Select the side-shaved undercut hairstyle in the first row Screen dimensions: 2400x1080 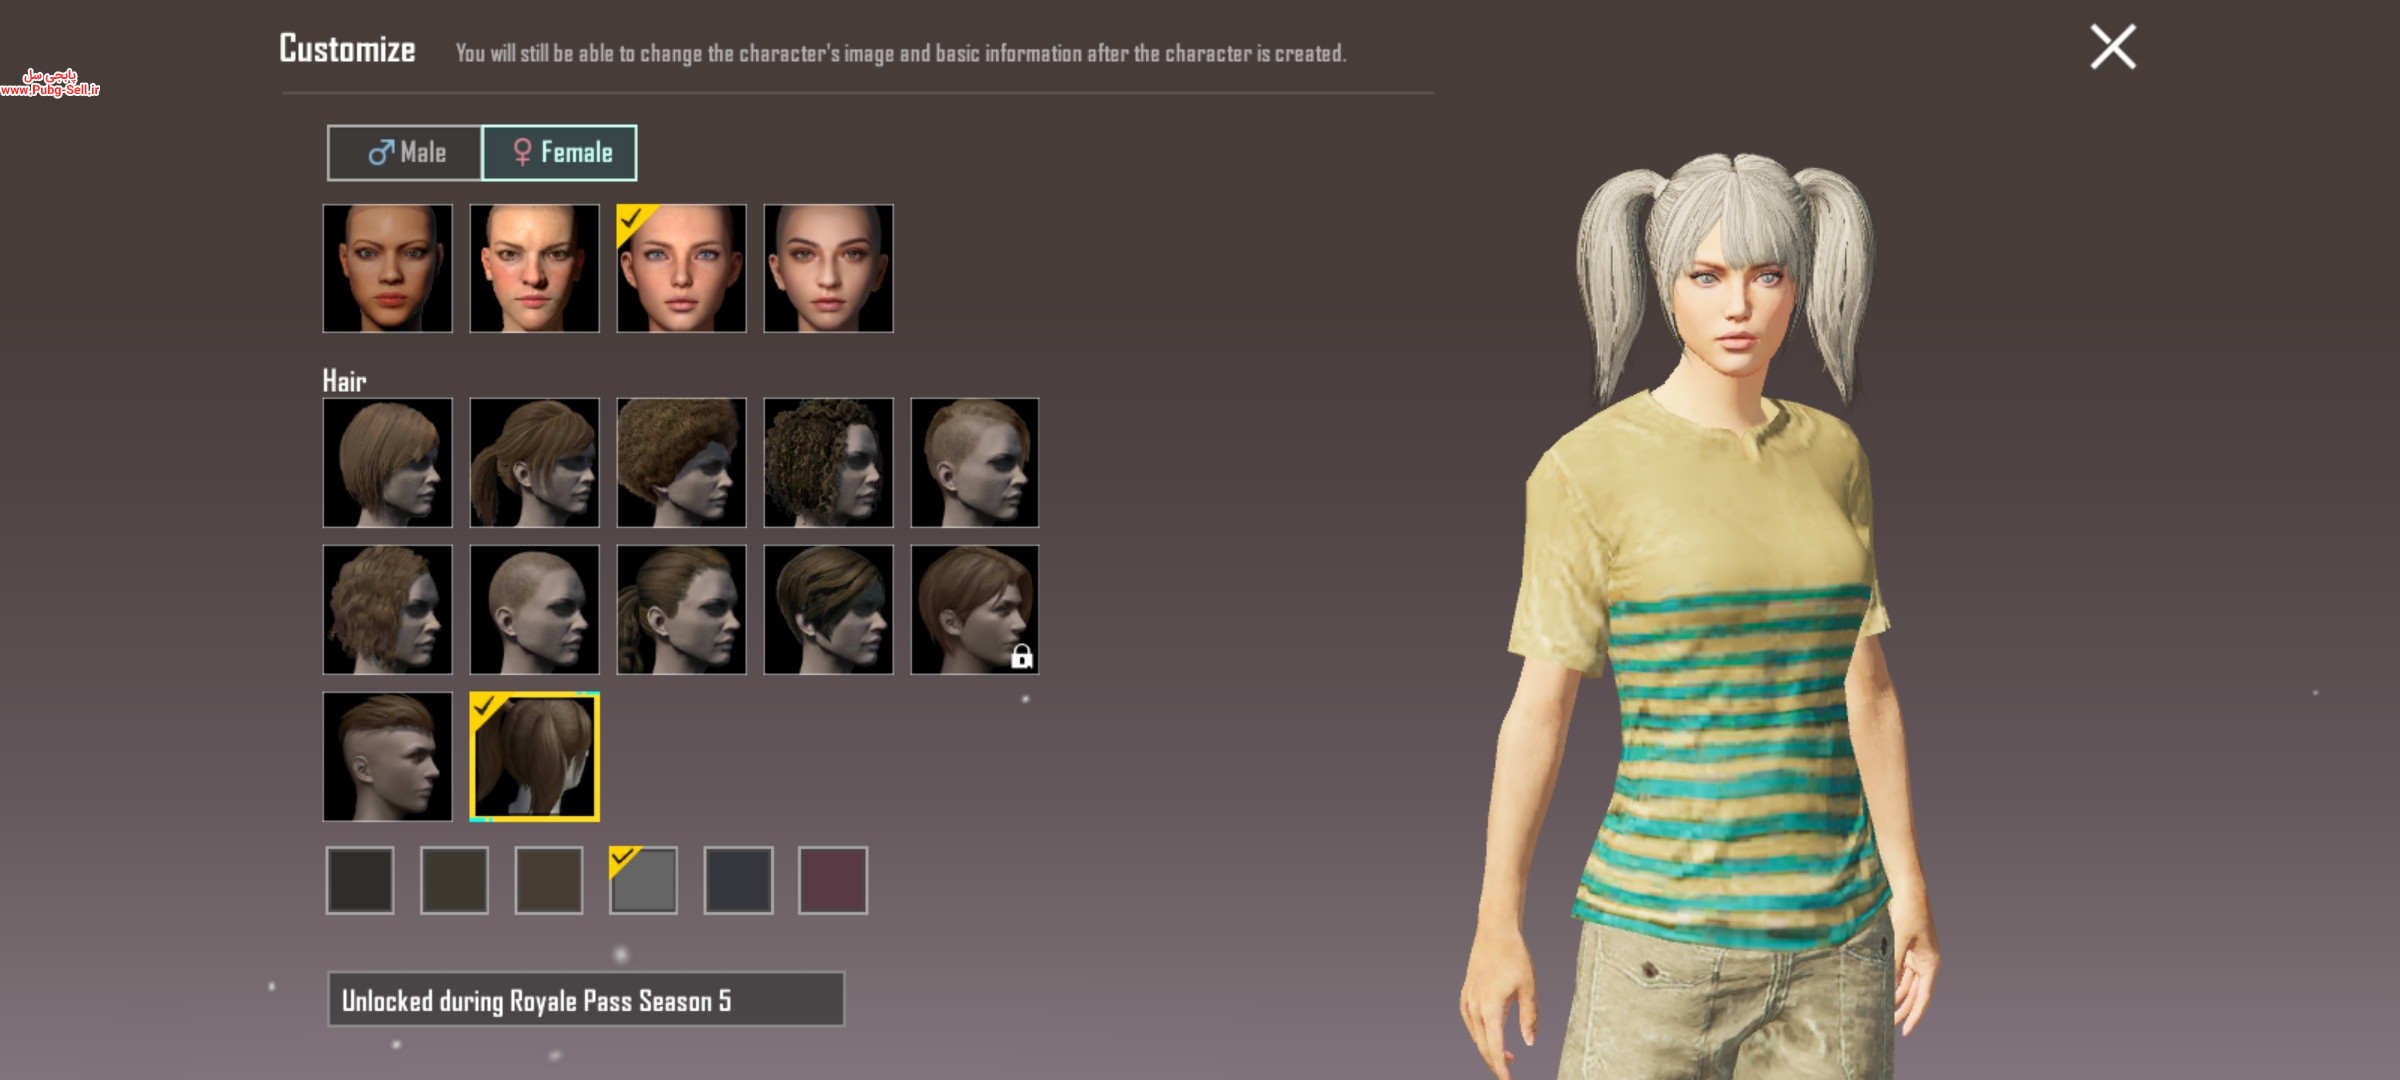coord(975,463)
